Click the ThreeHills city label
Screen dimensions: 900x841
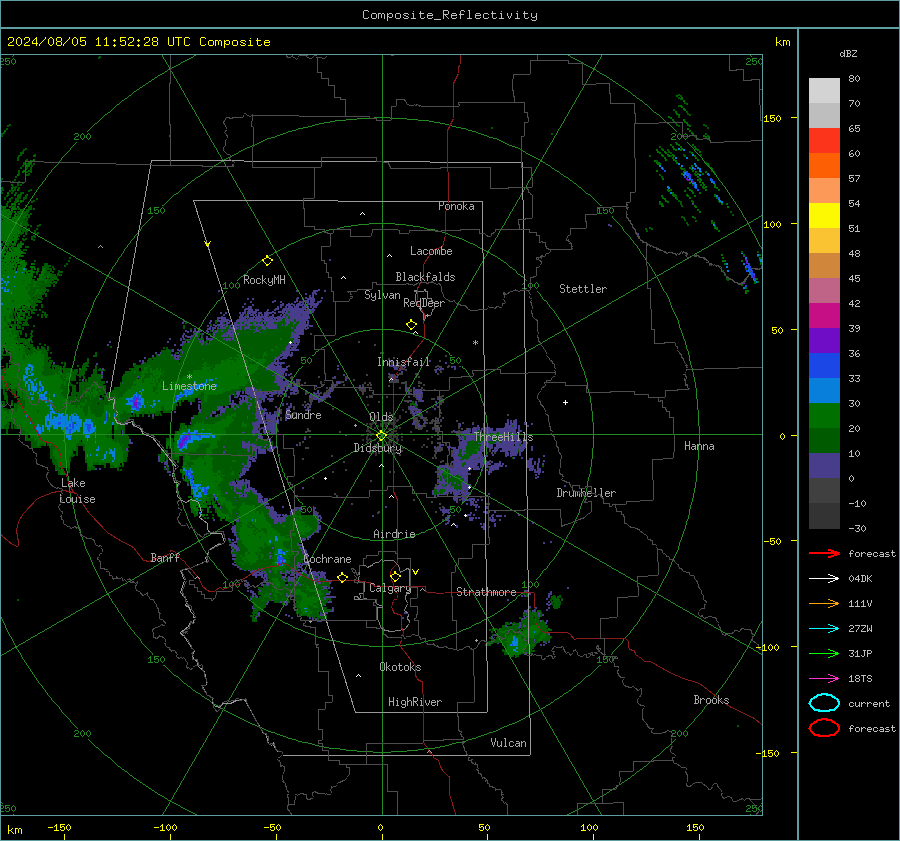[x=503, y=437]
